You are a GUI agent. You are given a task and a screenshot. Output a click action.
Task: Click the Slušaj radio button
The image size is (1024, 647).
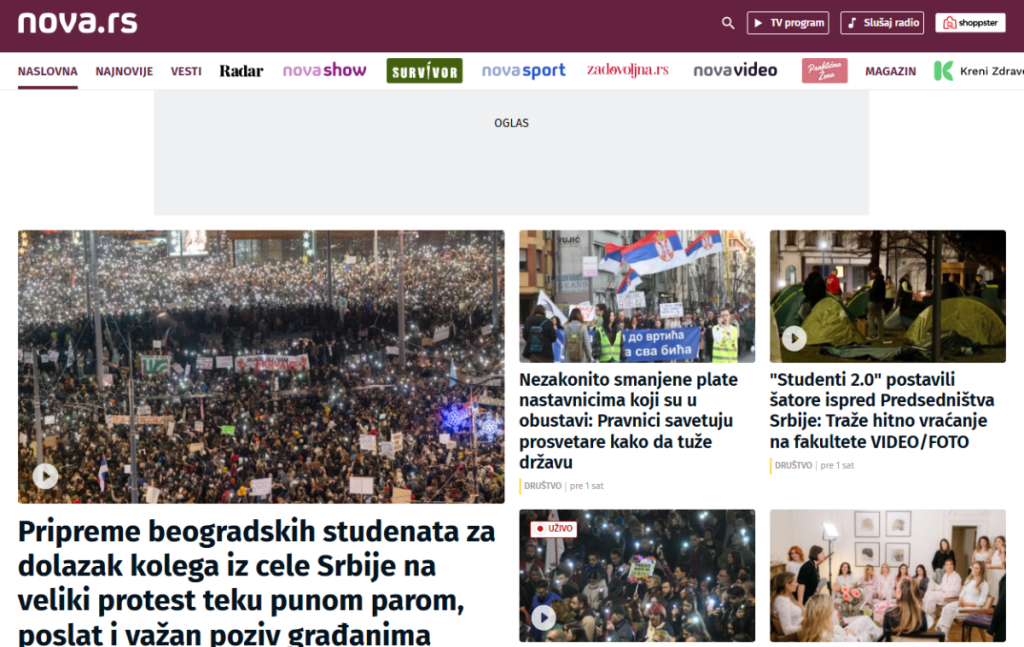[x=882, y=23]
